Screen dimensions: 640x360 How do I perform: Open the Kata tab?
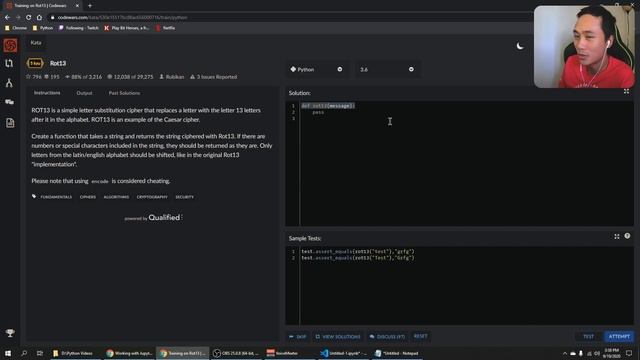tap(36, 42)
